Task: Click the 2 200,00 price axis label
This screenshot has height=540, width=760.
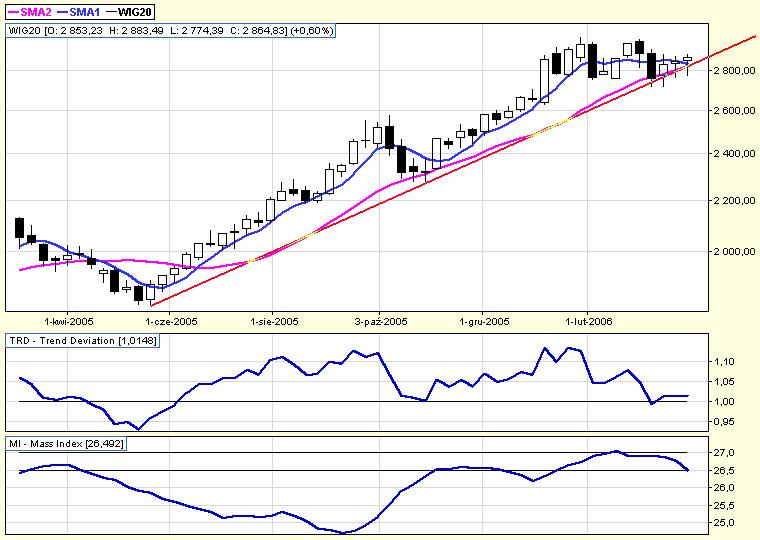Action: click(734, 200)
